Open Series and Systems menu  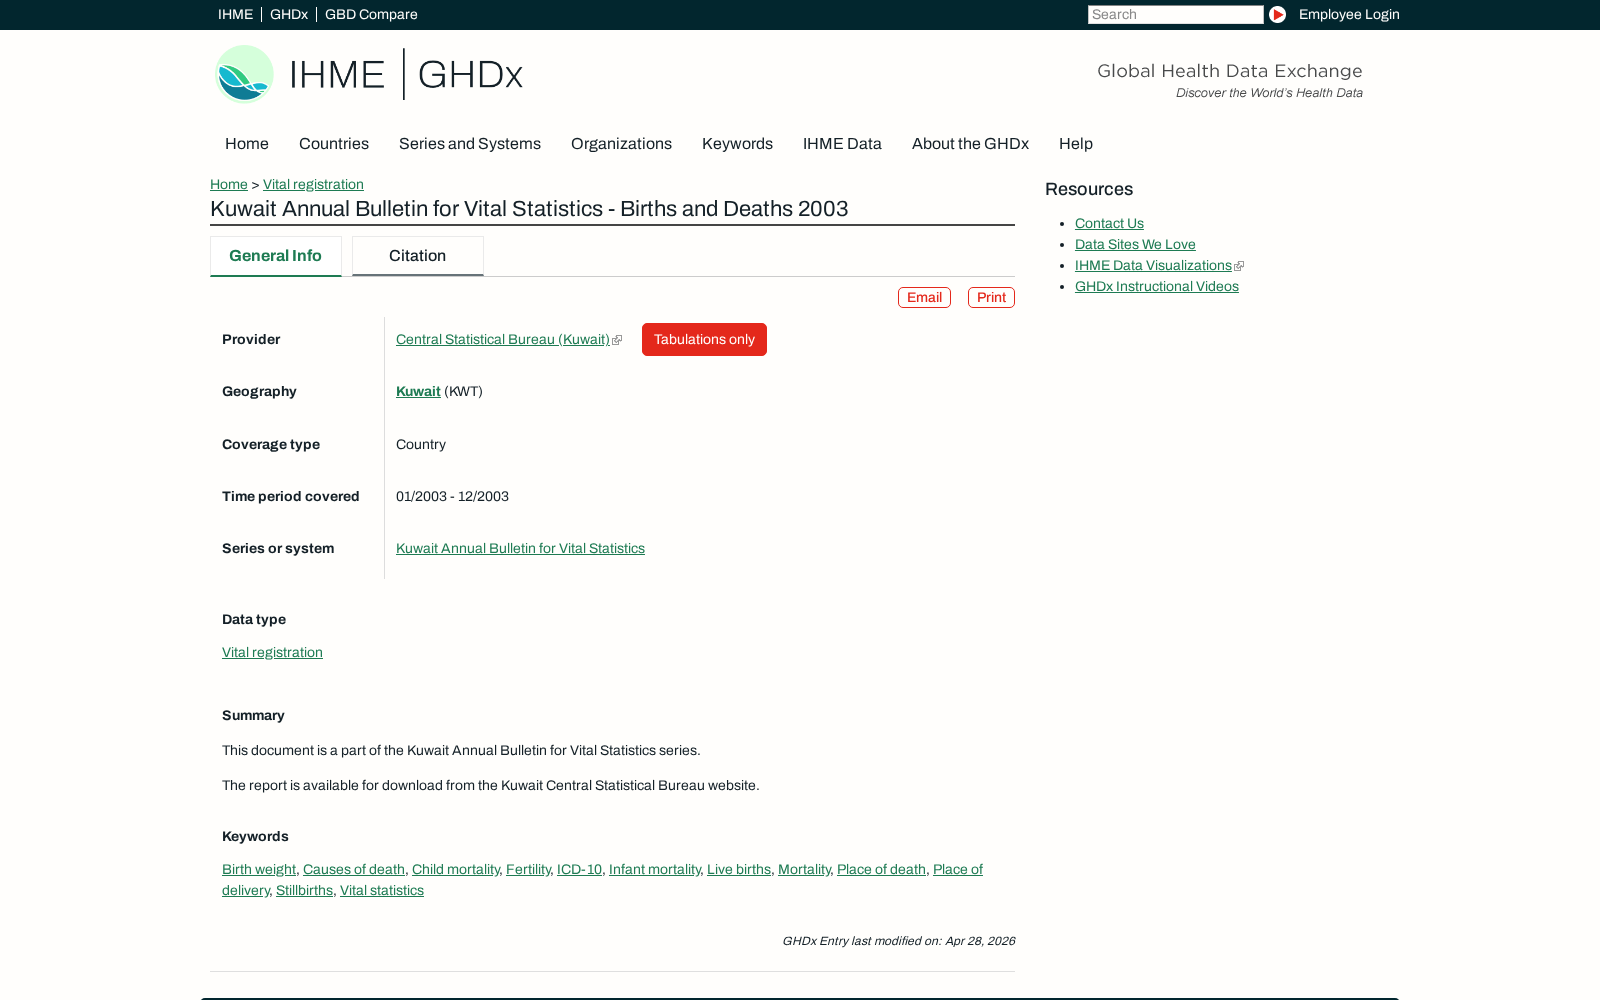470,144
